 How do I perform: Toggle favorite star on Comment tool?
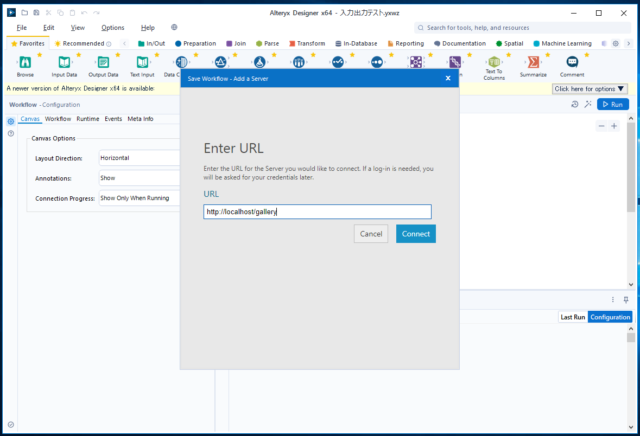tap(587, 55)
